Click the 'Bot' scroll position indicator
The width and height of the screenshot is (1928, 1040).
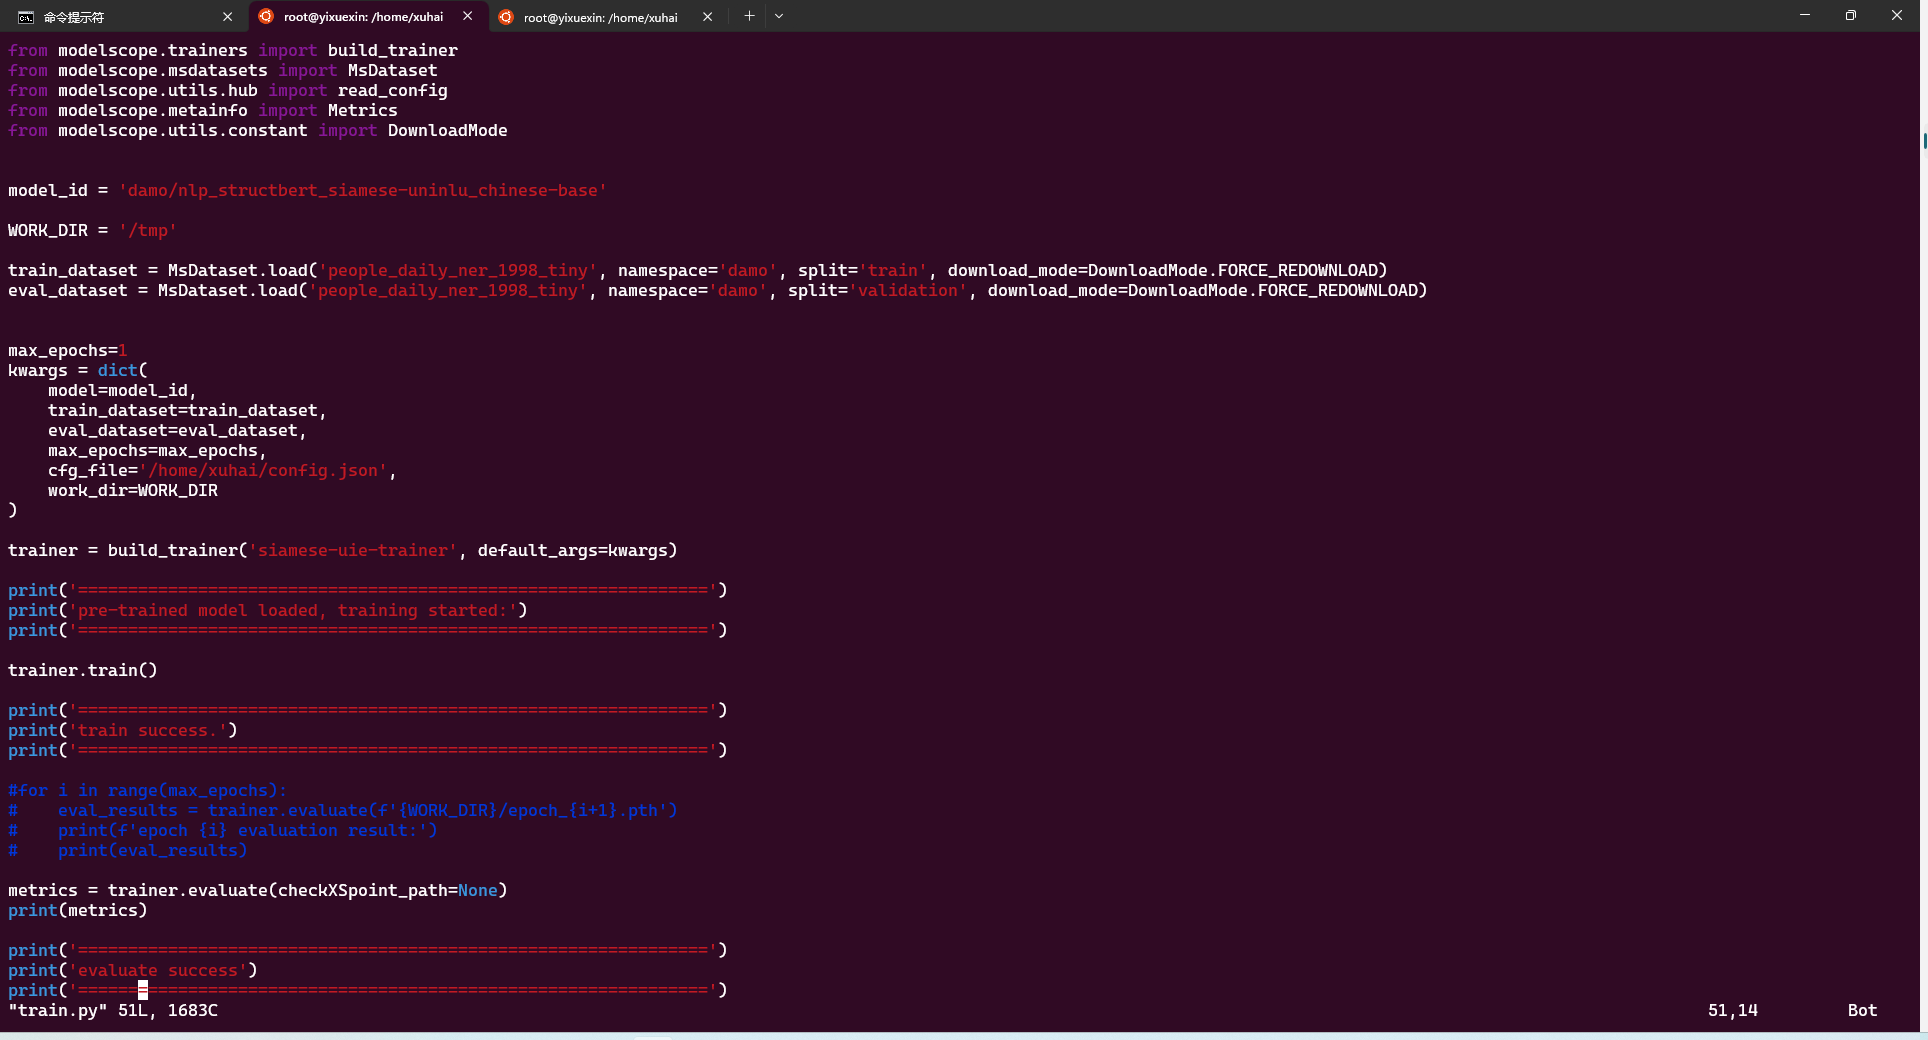pos(1863,1010)
